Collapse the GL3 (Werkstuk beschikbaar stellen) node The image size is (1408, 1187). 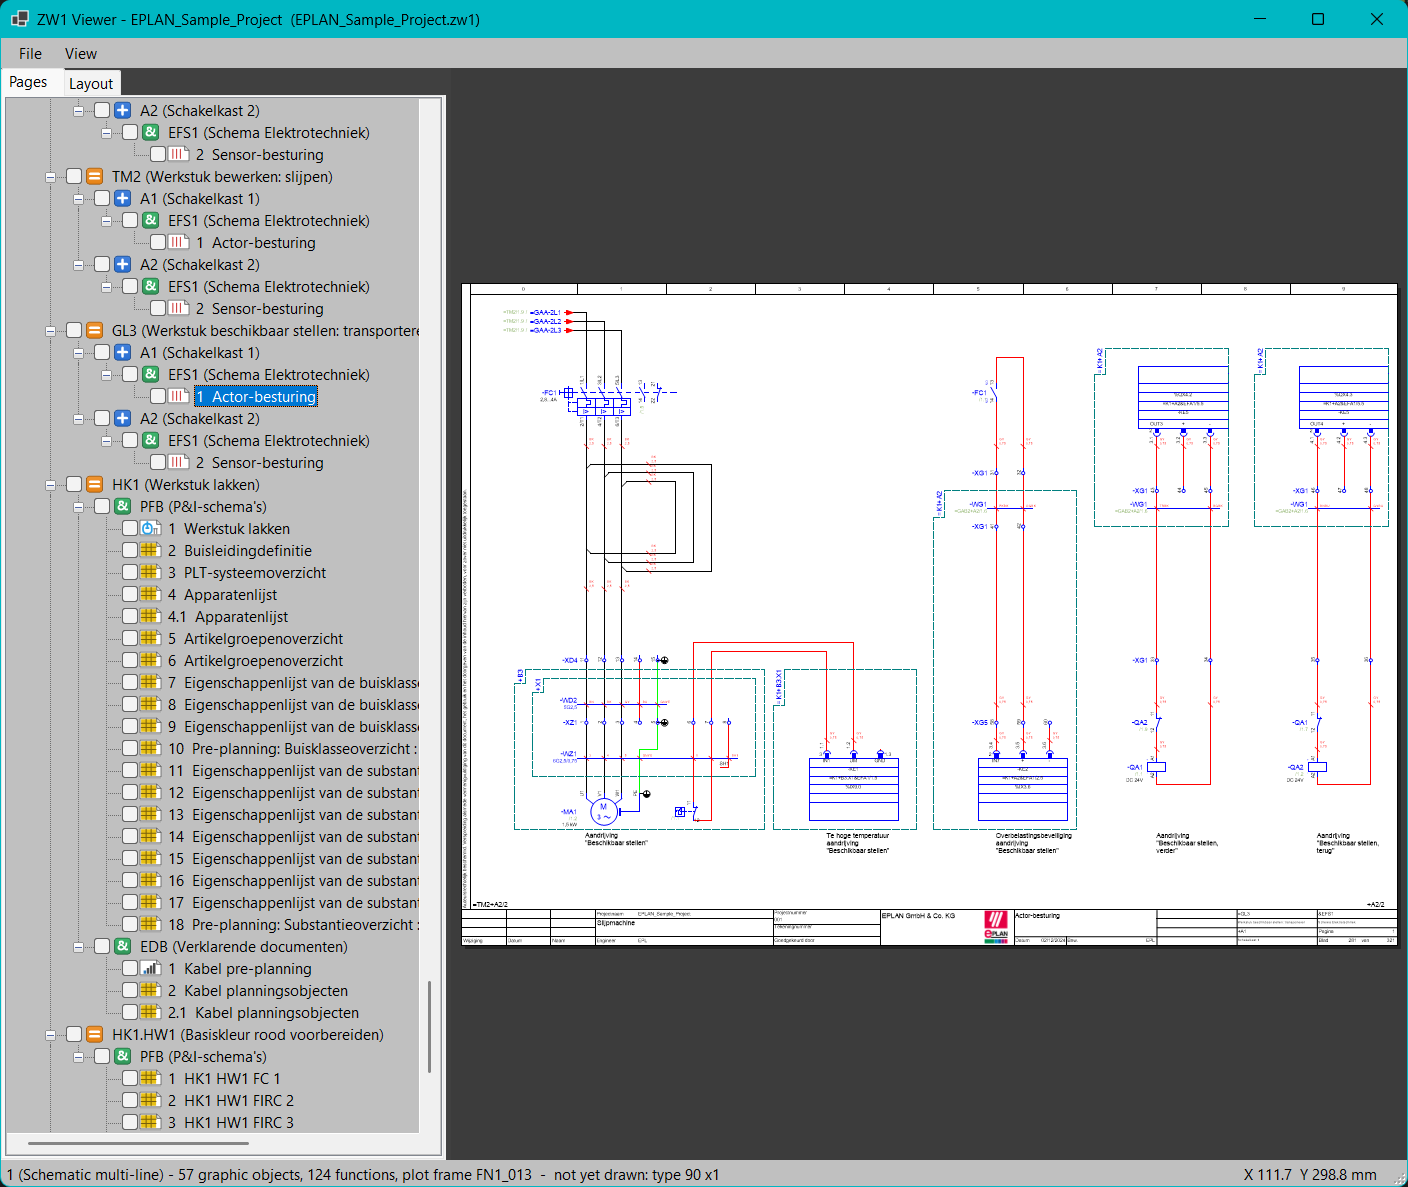coord(50,331)
